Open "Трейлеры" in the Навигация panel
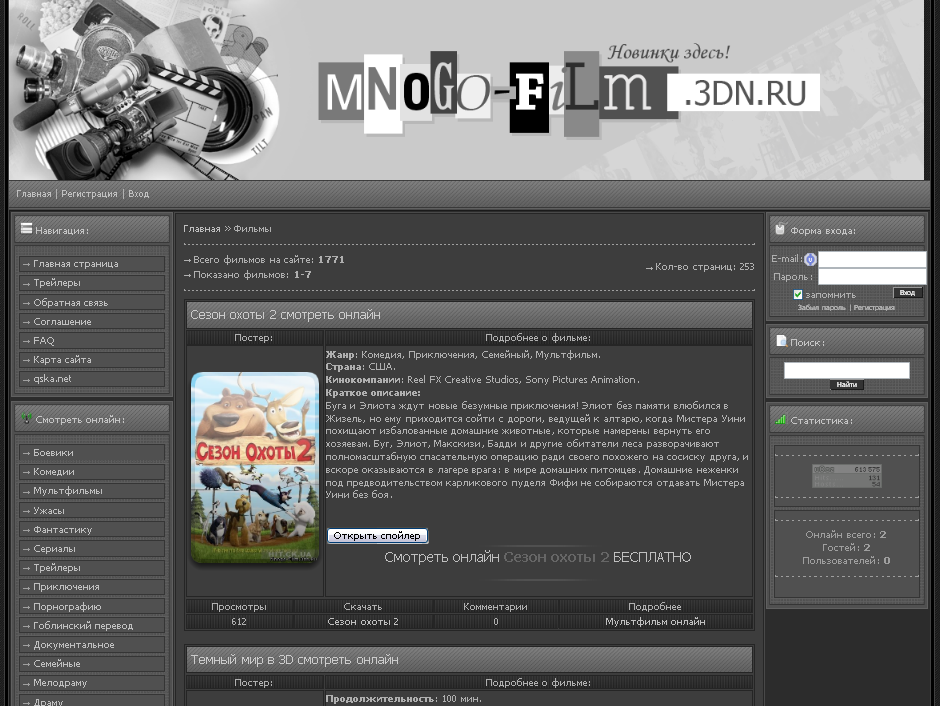940x706 pixels. click(x=92, y=283)
